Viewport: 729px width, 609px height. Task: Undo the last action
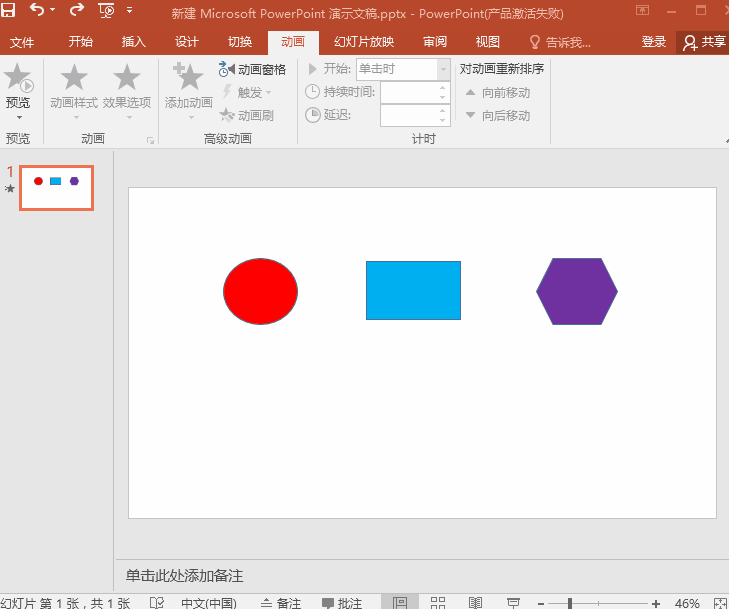tap(38, 12)
